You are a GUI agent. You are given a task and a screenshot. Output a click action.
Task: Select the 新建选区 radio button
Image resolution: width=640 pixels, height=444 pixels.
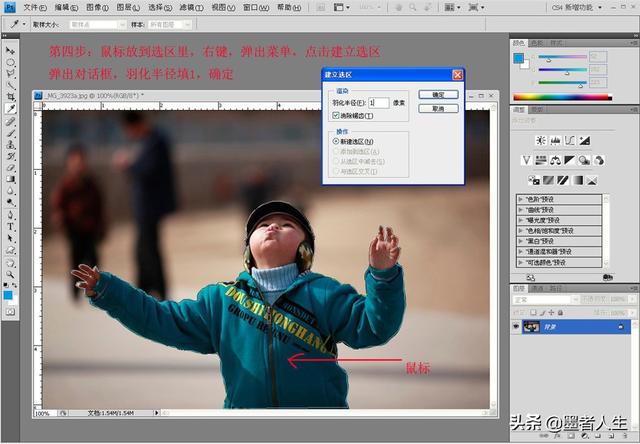pyautogui.click(x=337, y=142)
